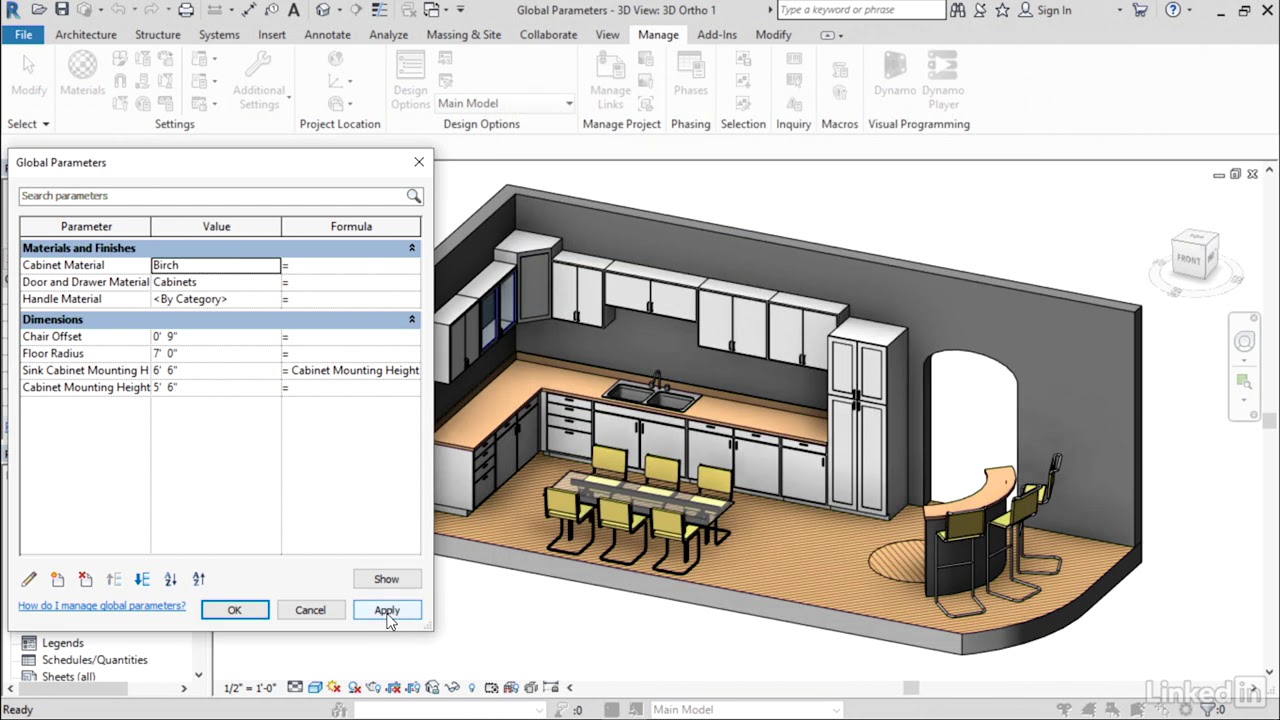Image resolution: width=1280 pixels, height=720 pixels.
Task: Click the FRONT face of the ViewCube
Action: click(x=1188, y=259)
